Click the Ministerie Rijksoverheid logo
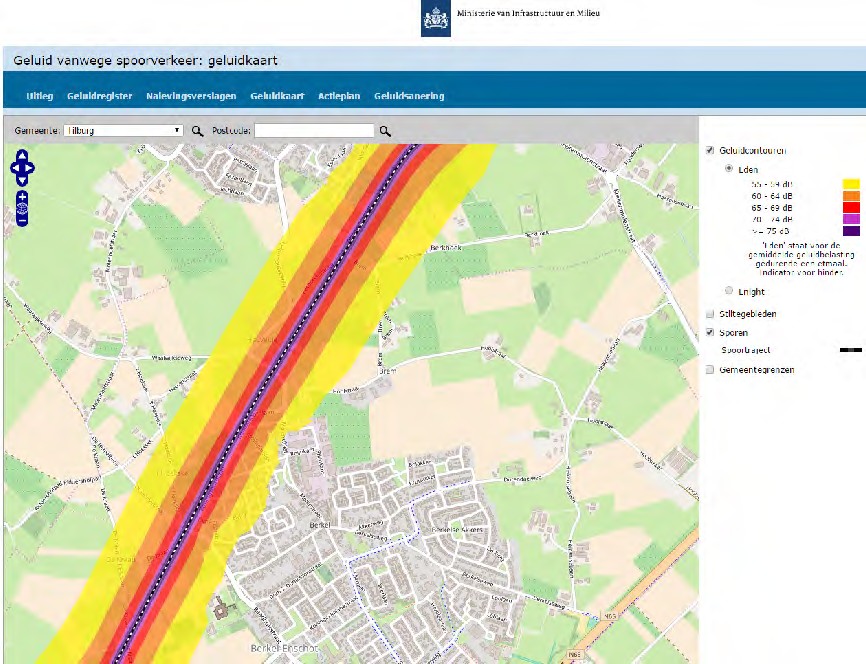The width and height of the screenshot is (866, 664). [435, 19]
